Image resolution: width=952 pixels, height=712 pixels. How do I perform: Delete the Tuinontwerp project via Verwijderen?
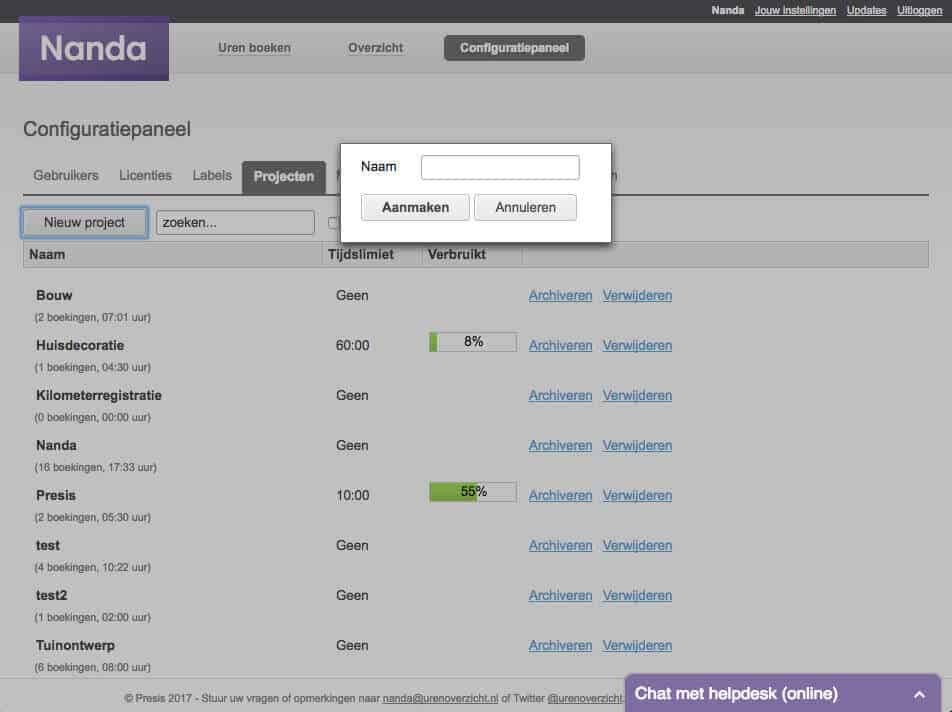click(x=637, y=646)
